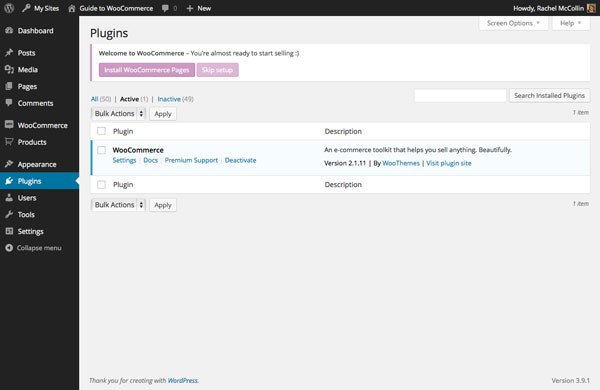This screenshot has width=600, height=390.
Task: Toggle select-all checkbox in table header
Action: (101, 131)
